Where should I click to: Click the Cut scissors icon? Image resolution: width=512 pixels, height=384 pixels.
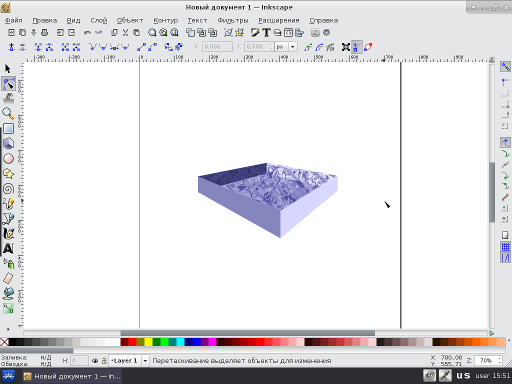[125, 33]
